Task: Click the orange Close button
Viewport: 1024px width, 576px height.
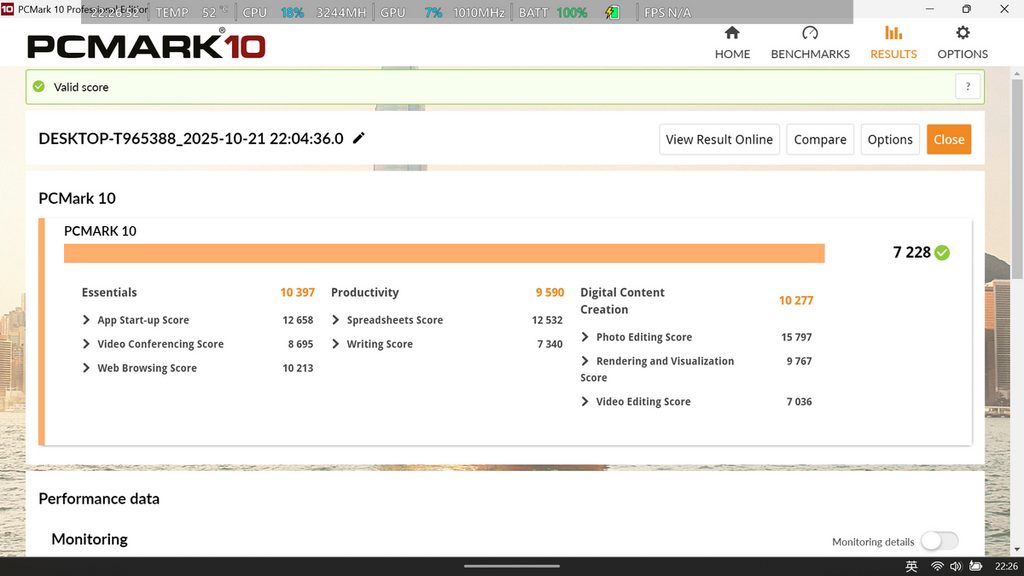Action: pyautogui.click(x=948, y=140)
